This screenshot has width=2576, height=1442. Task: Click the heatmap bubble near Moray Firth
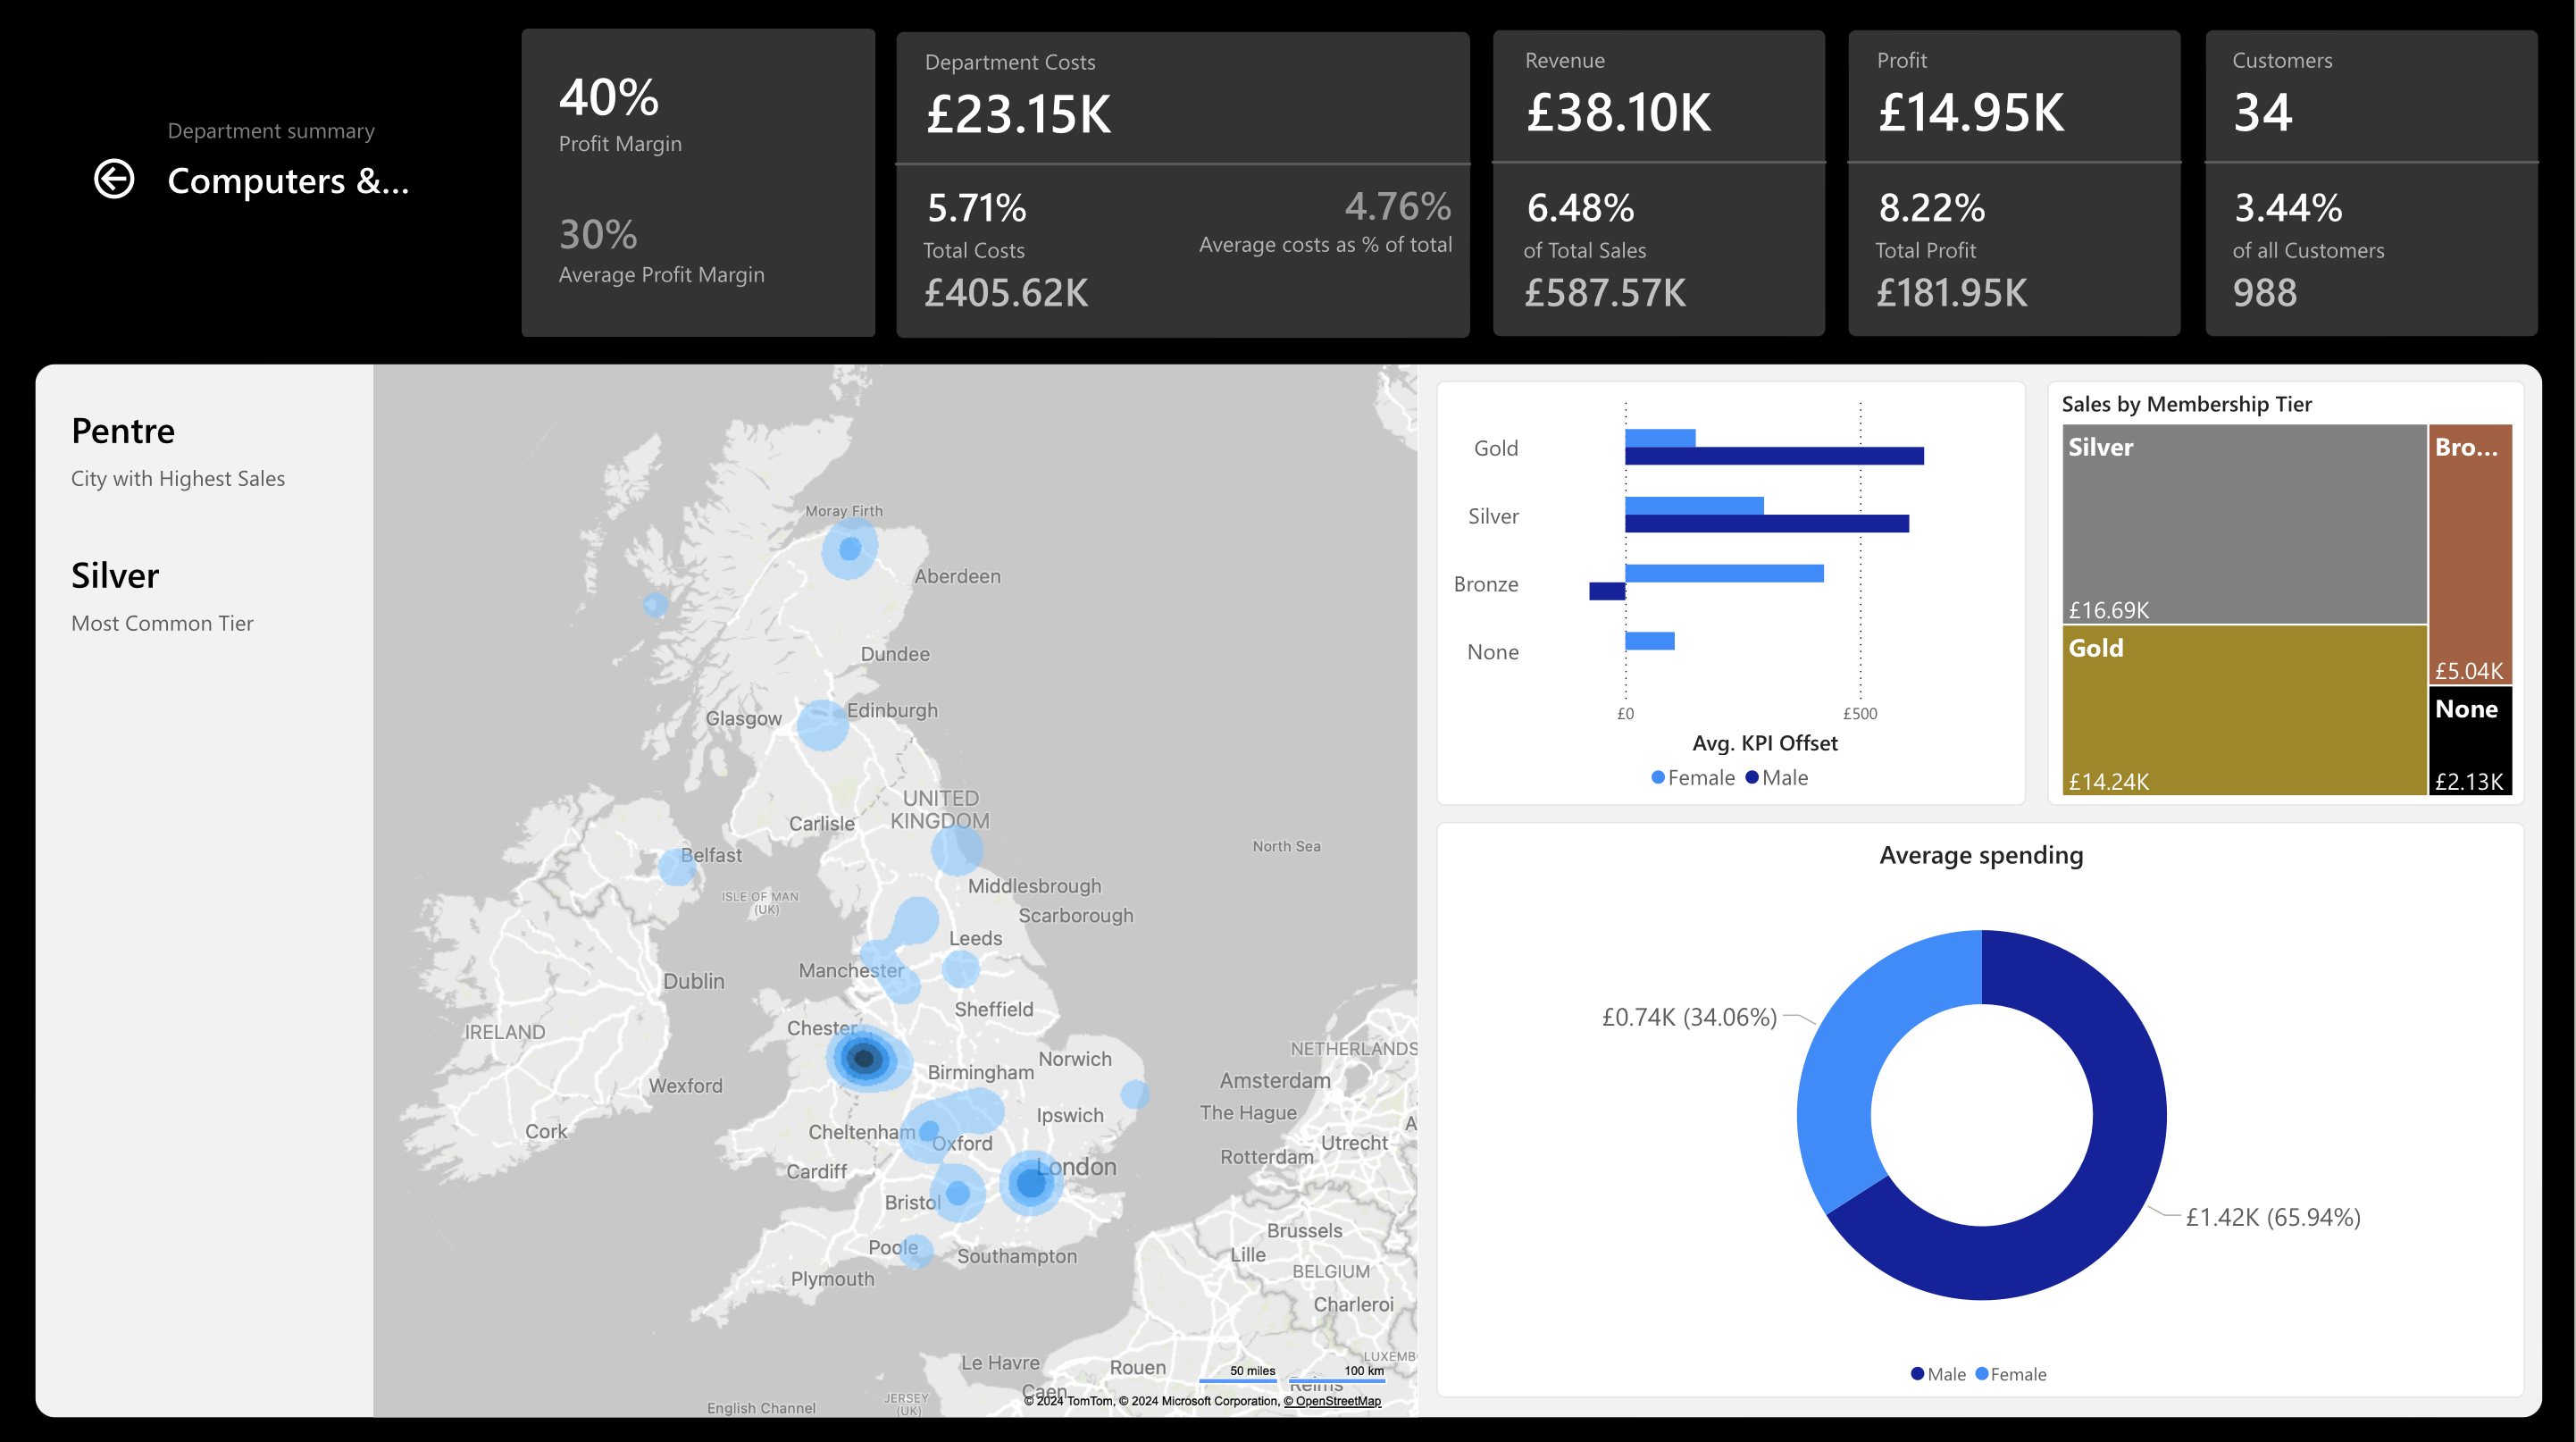coord(850,548)
